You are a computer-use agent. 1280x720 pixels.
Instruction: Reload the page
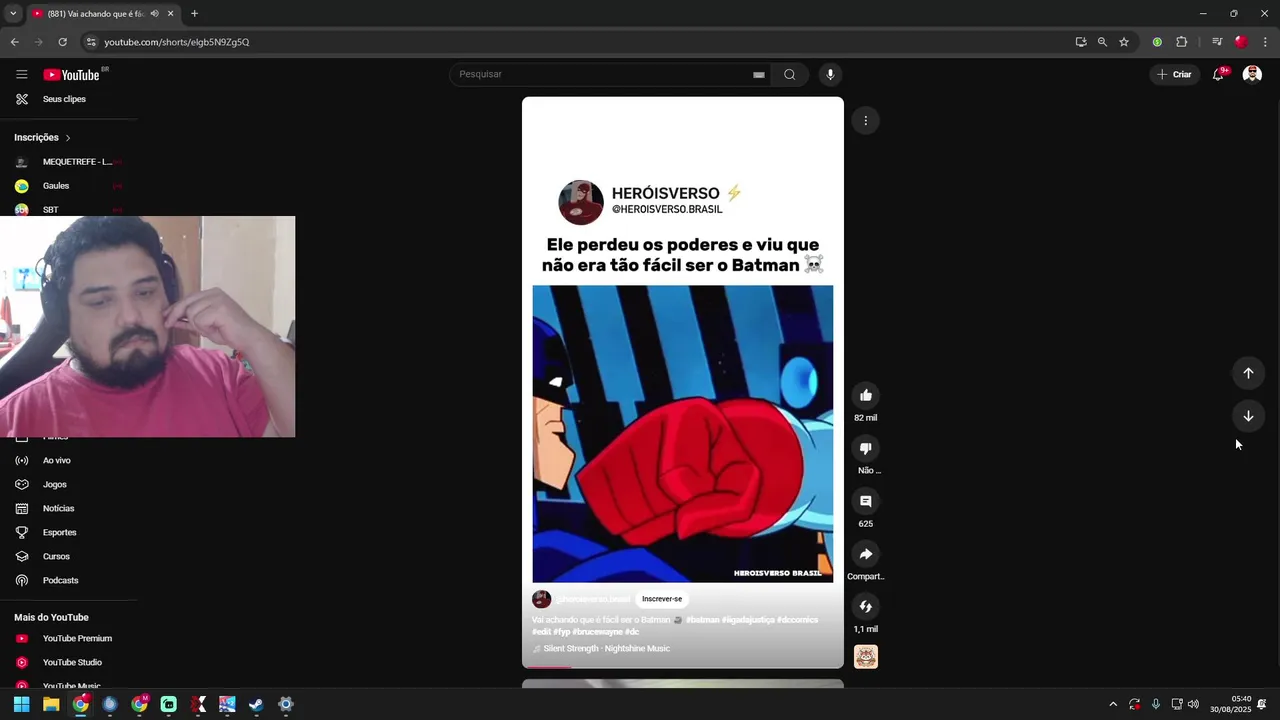[x=62, y=42]
